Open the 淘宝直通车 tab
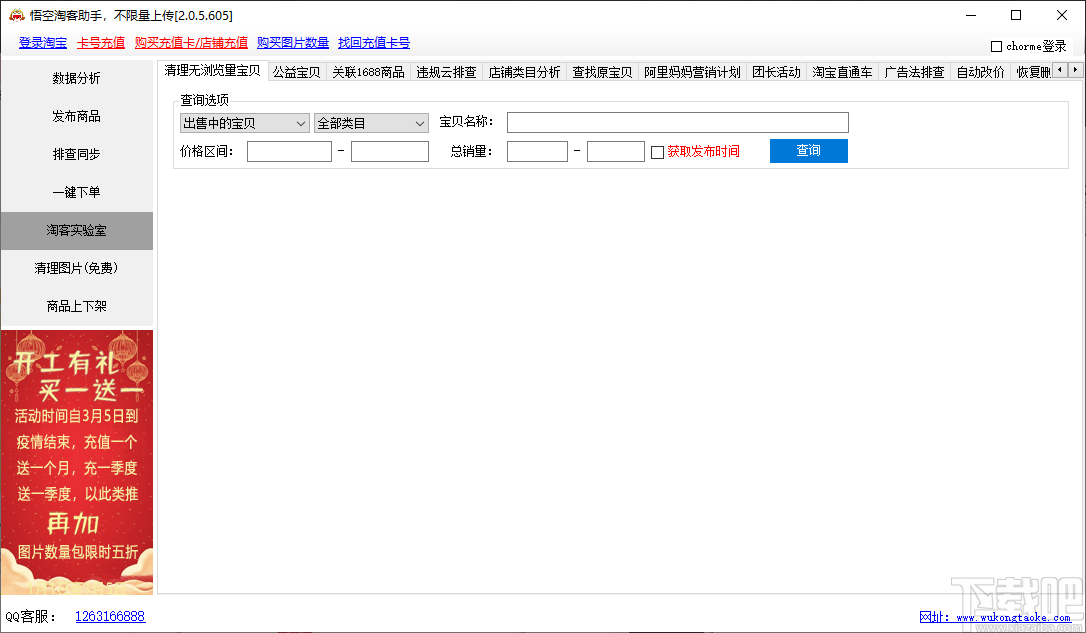The height and width of the screenshot is (633, 1086). tap(842, 72)
